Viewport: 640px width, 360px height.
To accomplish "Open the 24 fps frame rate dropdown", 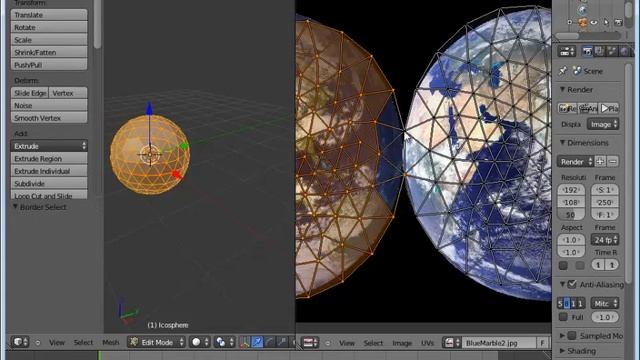I will [x=605, y=240].
